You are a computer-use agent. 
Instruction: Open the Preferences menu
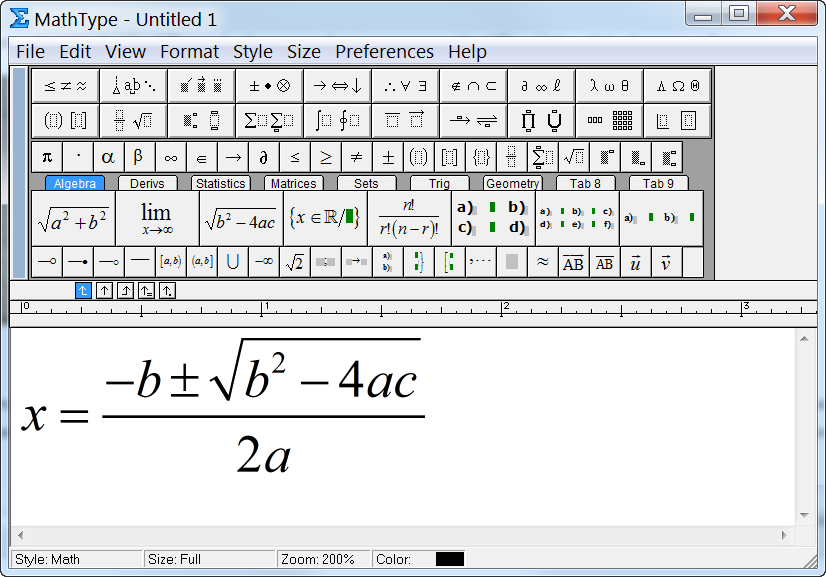tap(385, 51)
